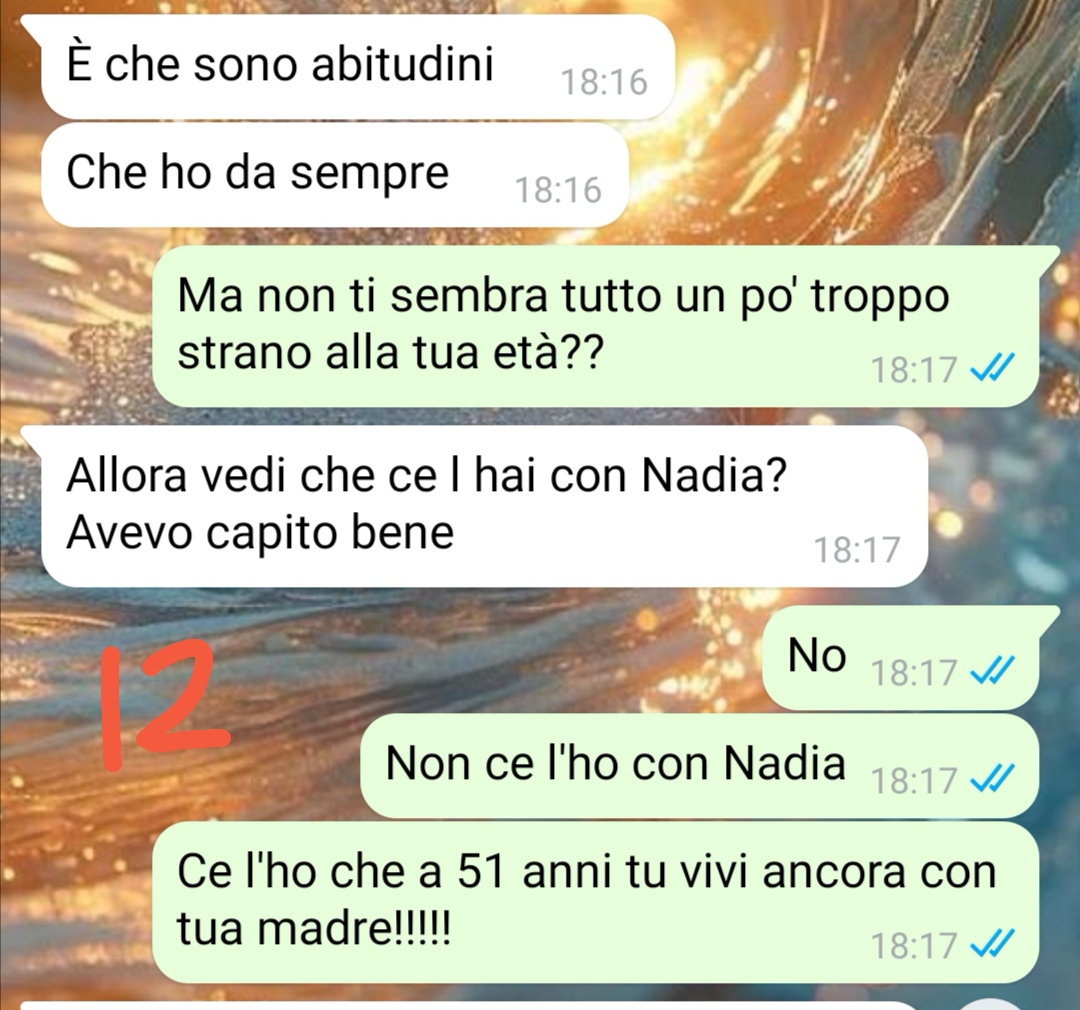Tap the words 'tua madre!!!!!'
This screenshot has height=1010, width=1080.
(x=314, y=929)
